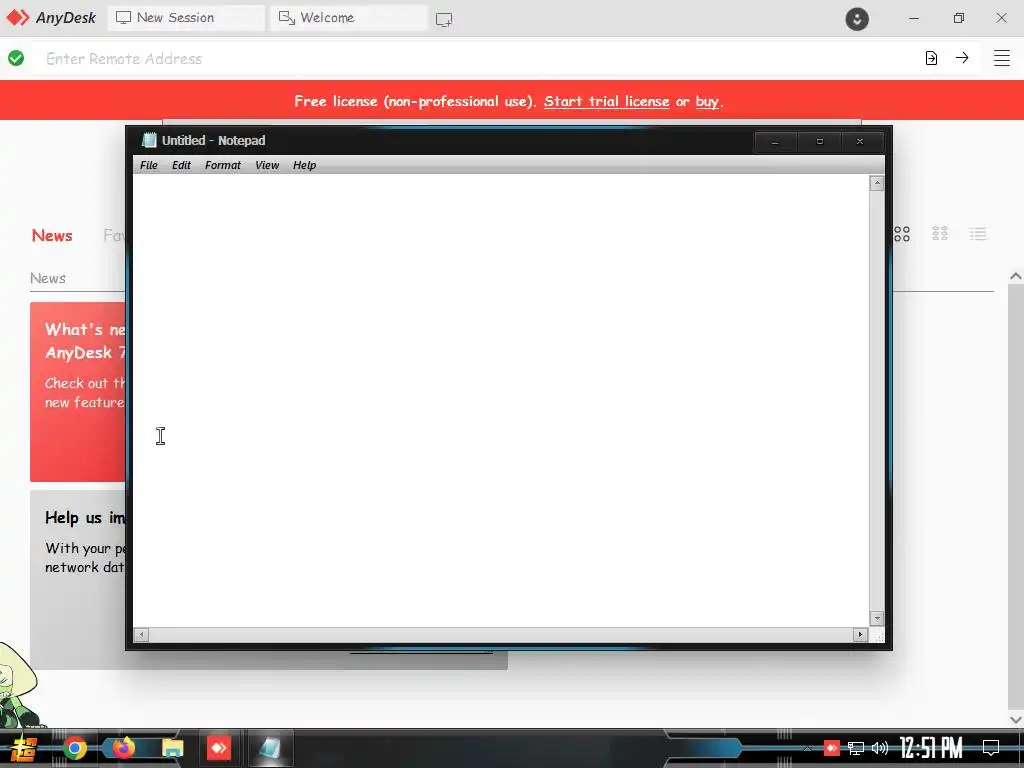Minimize the Notepad window
The height and width of the screenshot is (768, 1024).
point(775,141)
